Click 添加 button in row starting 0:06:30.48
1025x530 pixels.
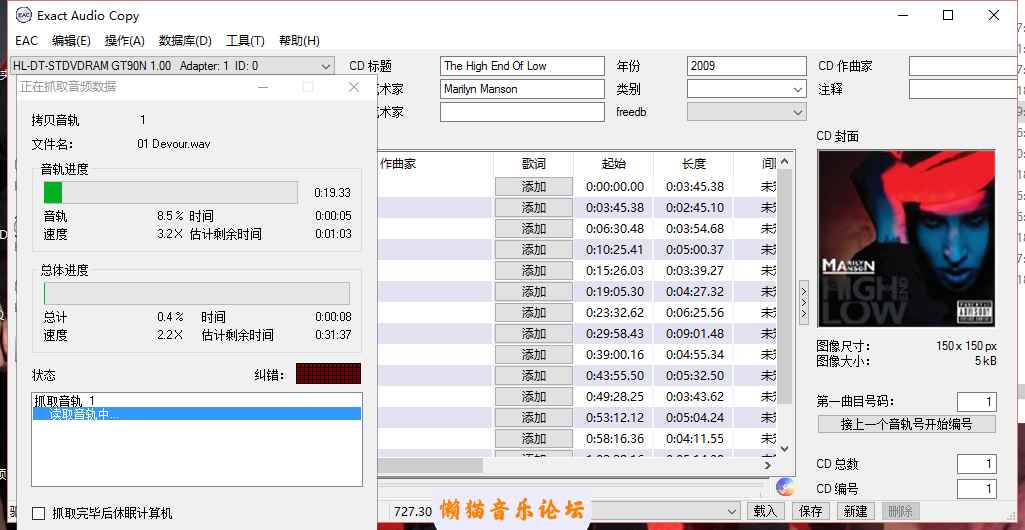click(x=533, y=228)
